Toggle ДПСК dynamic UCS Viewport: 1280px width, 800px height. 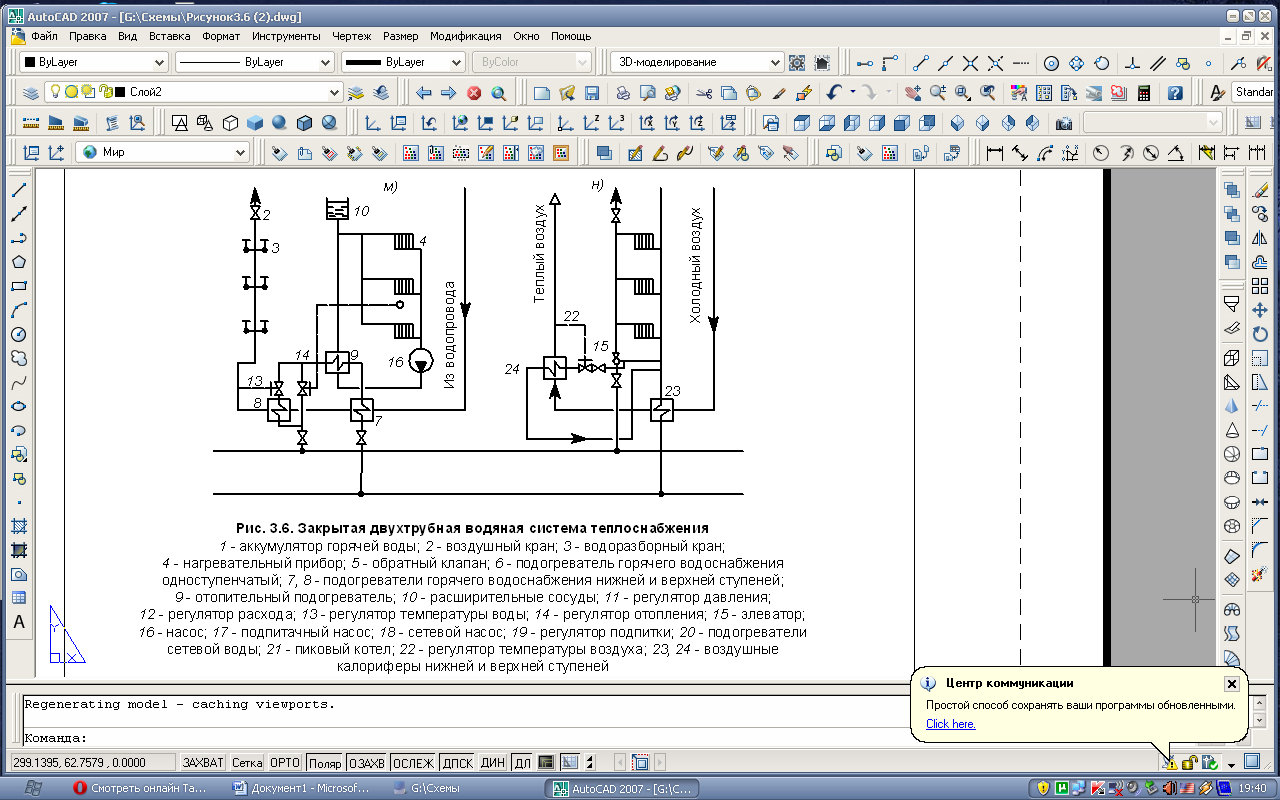pyautogui.click(x=457, y=763)
